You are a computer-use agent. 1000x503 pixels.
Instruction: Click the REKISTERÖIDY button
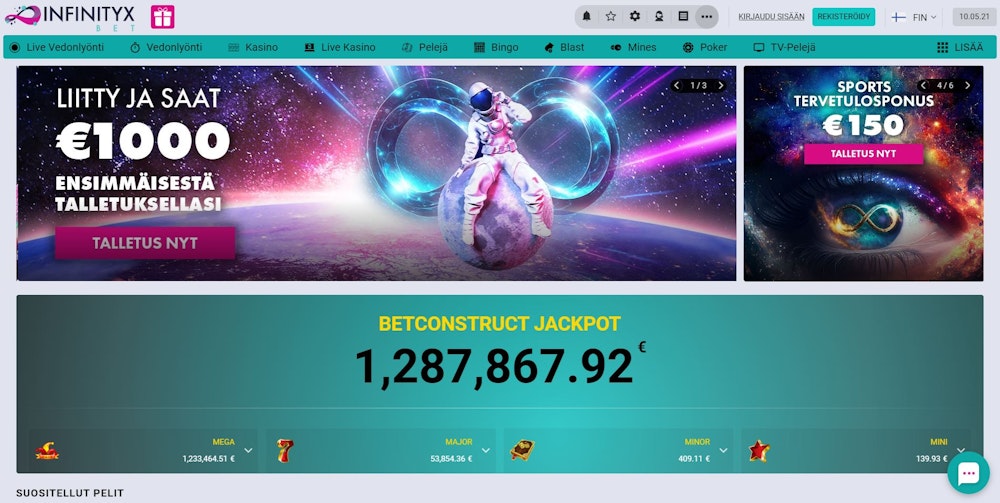(844, 17)
